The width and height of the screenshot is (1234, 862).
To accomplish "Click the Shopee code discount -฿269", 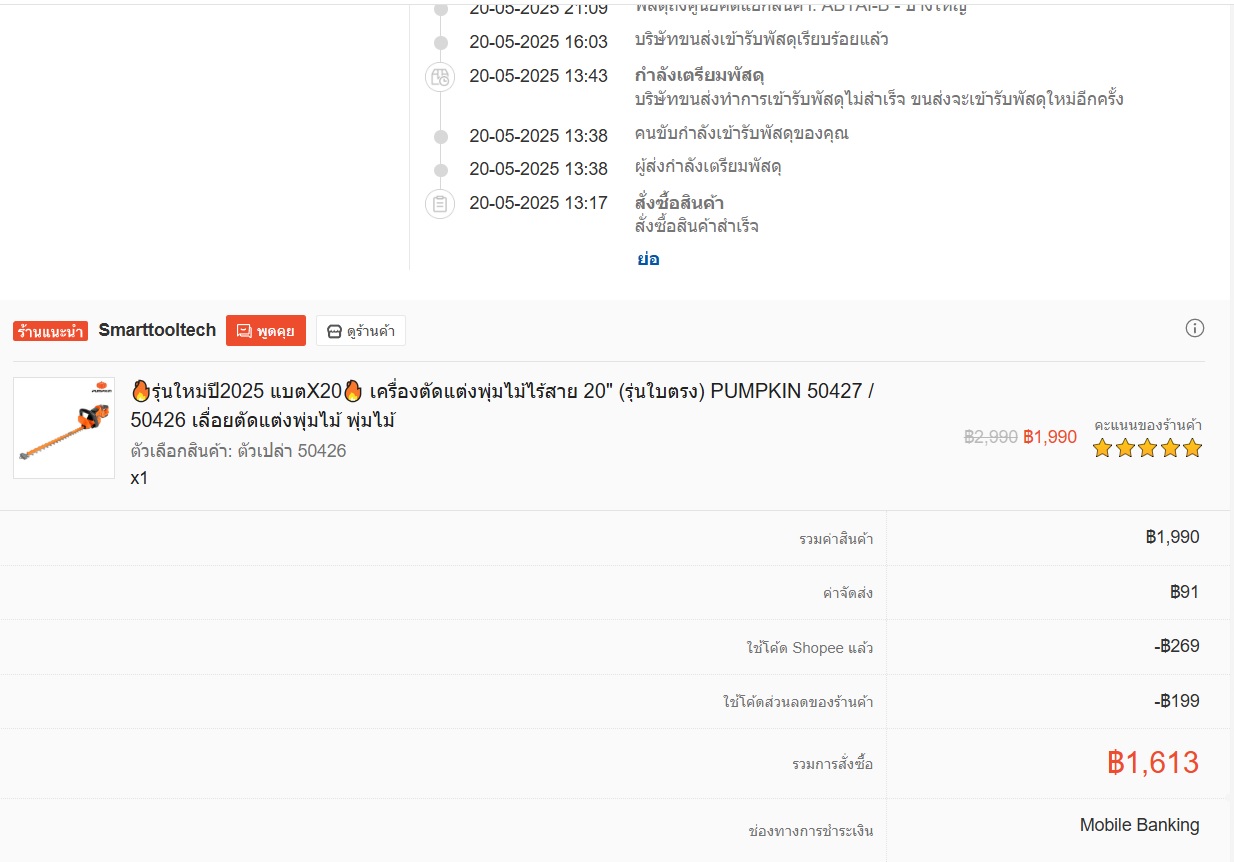I will 1177,646.
